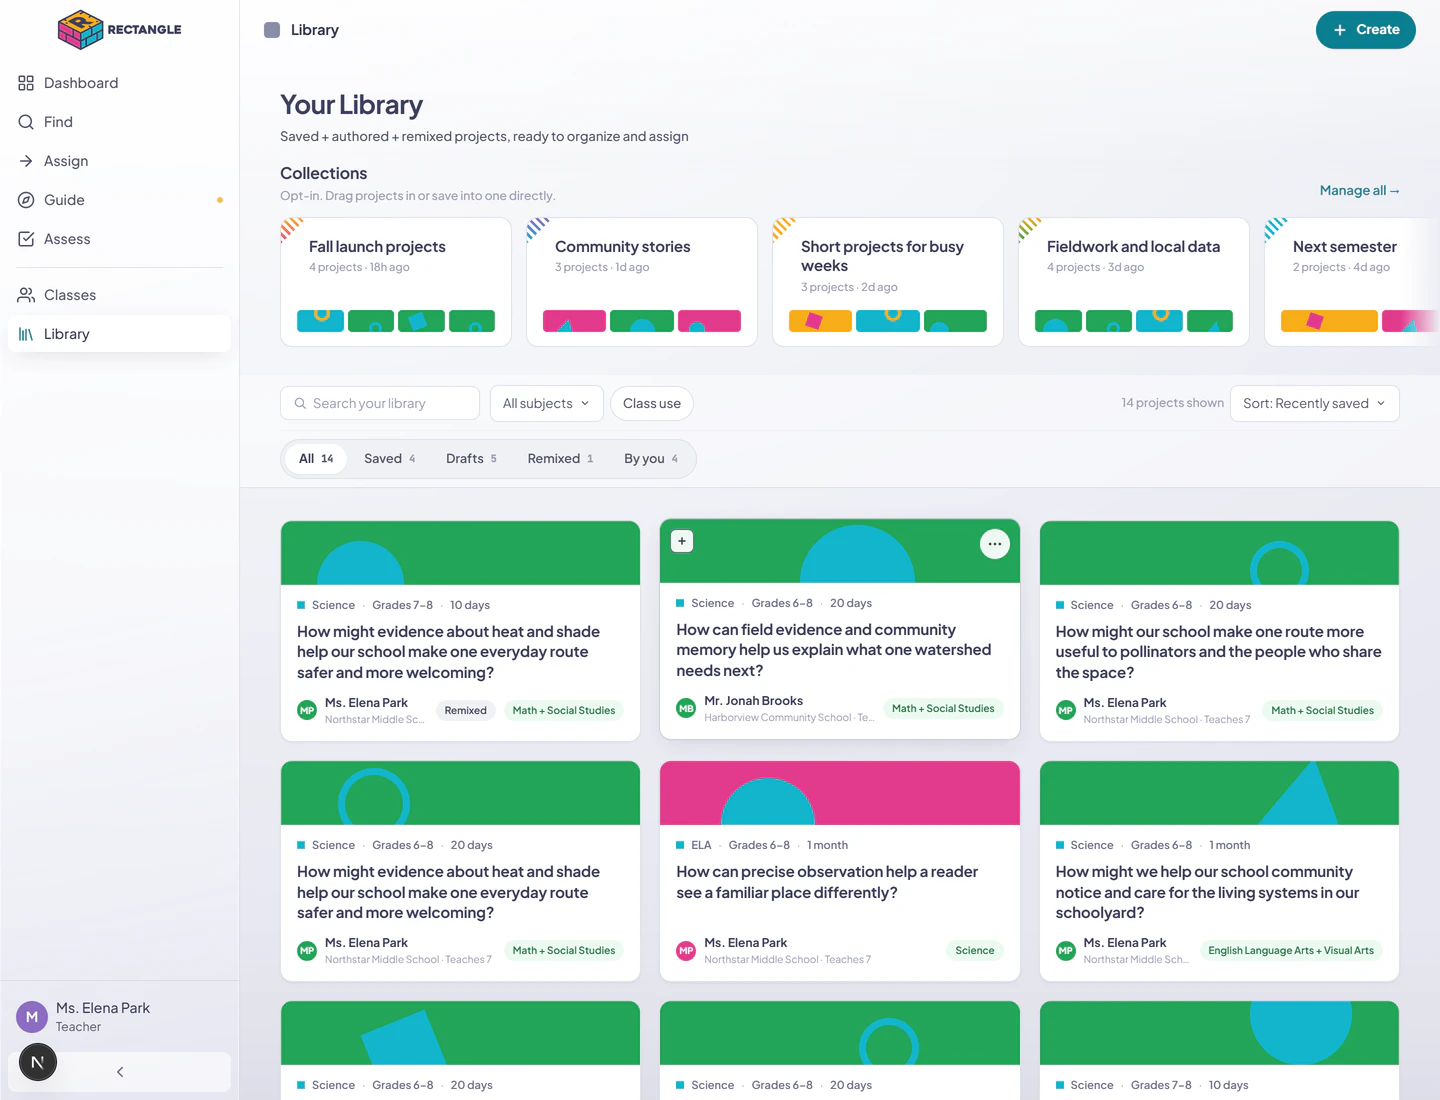This screenshot has height=1100, width=1440.
Task: Open the Fall launch projects collection
Action: (396, 282)
